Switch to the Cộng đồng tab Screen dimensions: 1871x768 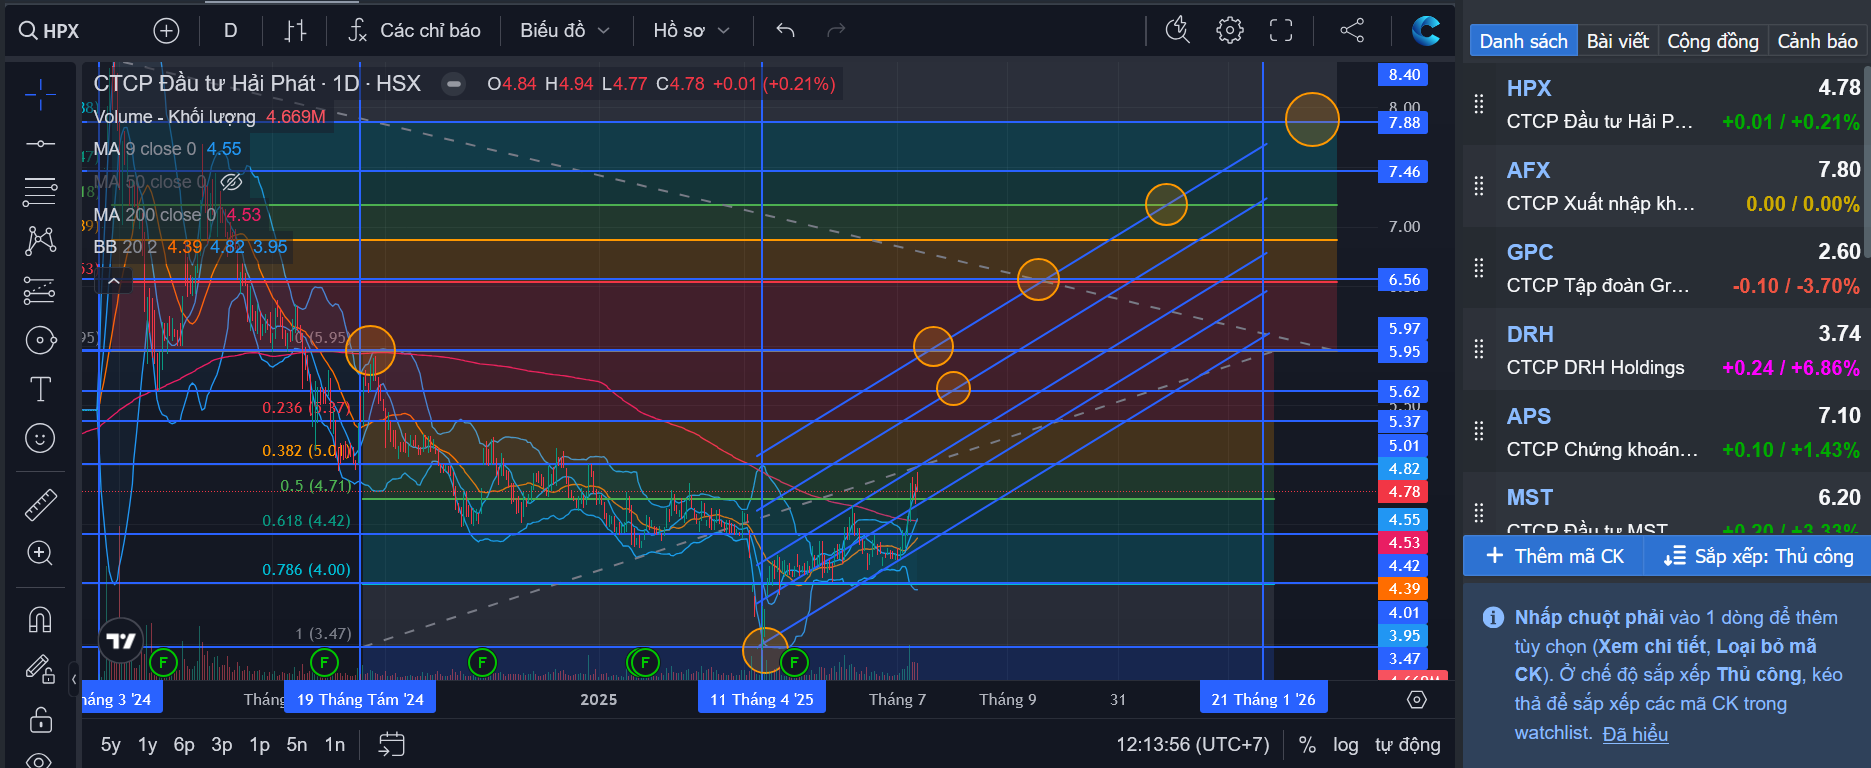click(x=1713, y=41)
